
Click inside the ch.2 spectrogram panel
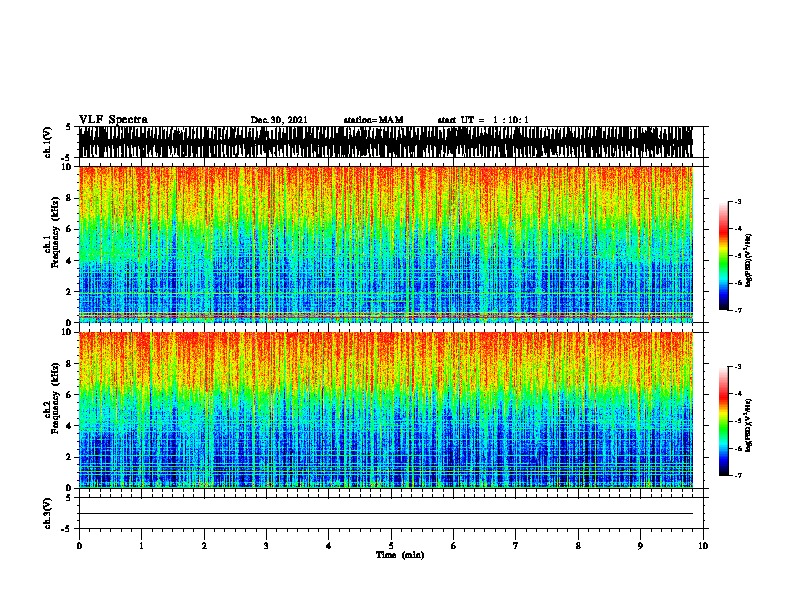click(x=385, y=410)
